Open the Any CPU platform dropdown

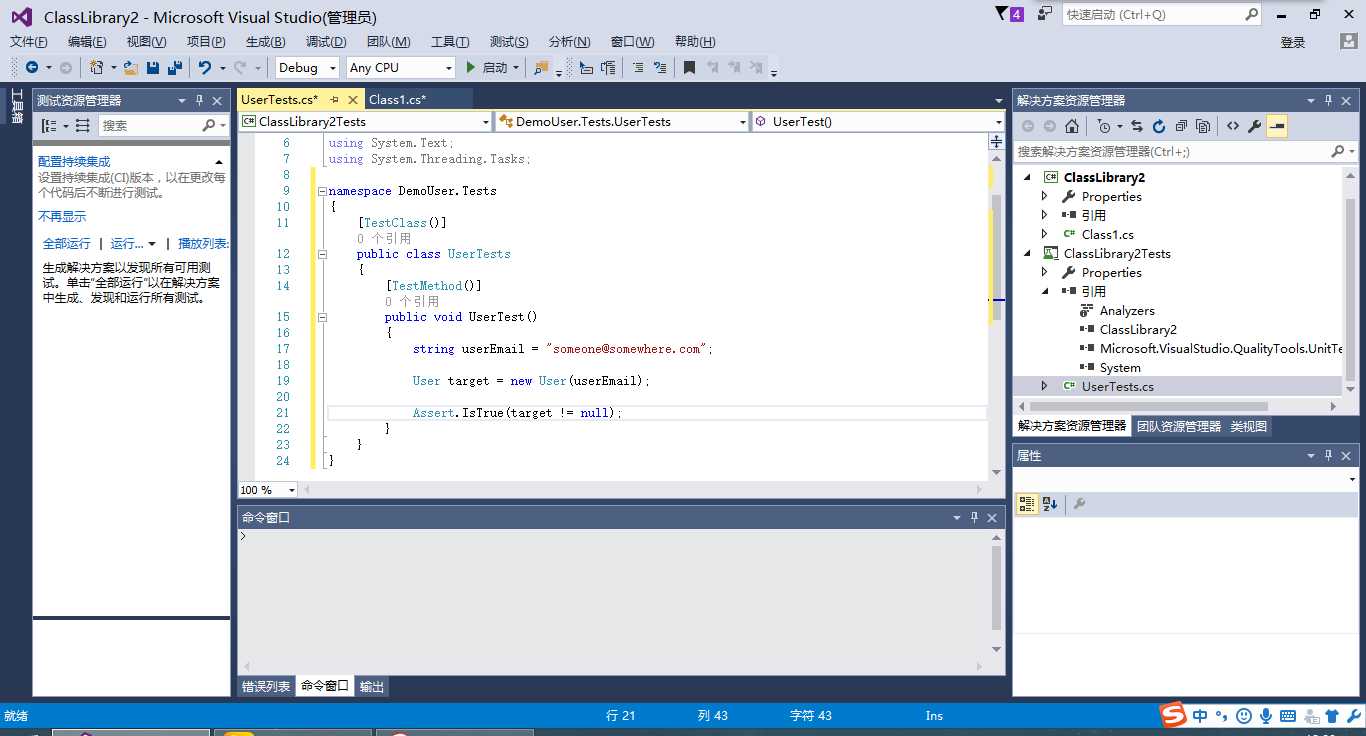[447, 68]
